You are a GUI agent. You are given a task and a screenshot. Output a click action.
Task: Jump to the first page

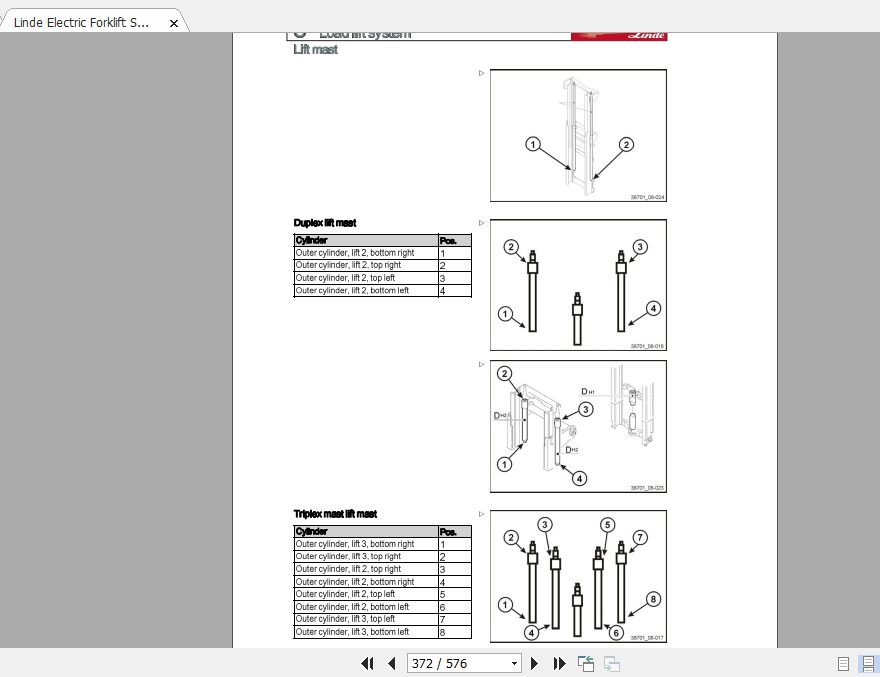pos(366,663)
